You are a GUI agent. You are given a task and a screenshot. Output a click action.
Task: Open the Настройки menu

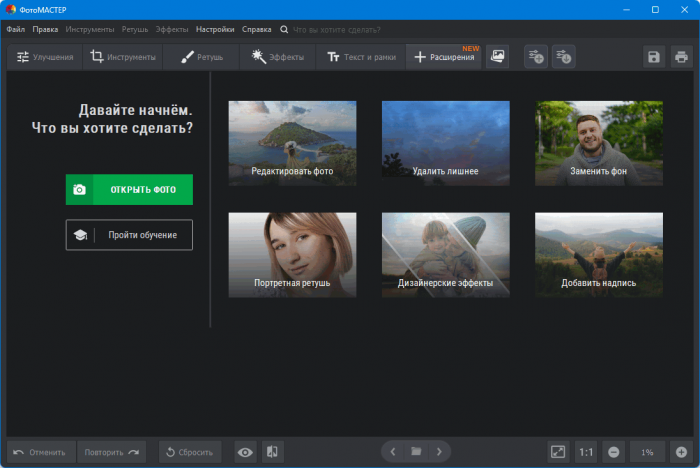pos(215,30)
